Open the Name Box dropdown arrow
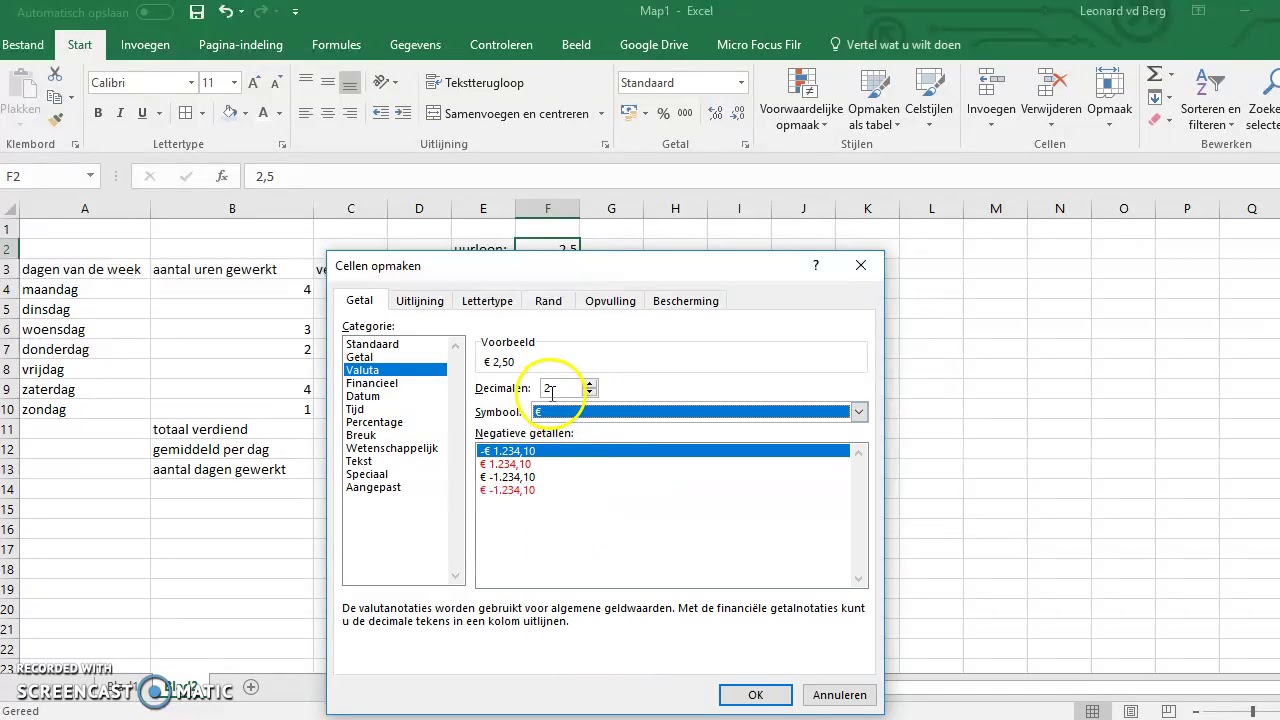Viewport: 1280px width, 720px height. point(90,176)
